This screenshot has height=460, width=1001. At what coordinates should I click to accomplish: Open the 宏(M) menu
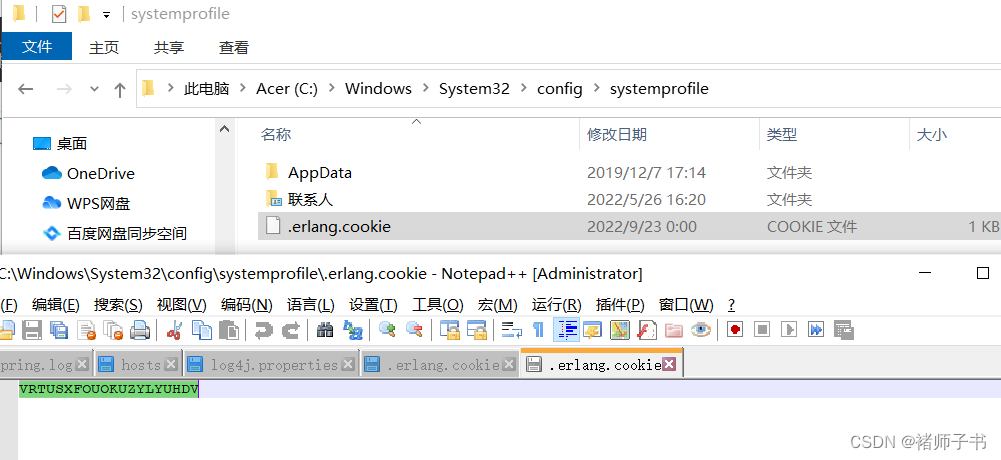tap(497, 304)
